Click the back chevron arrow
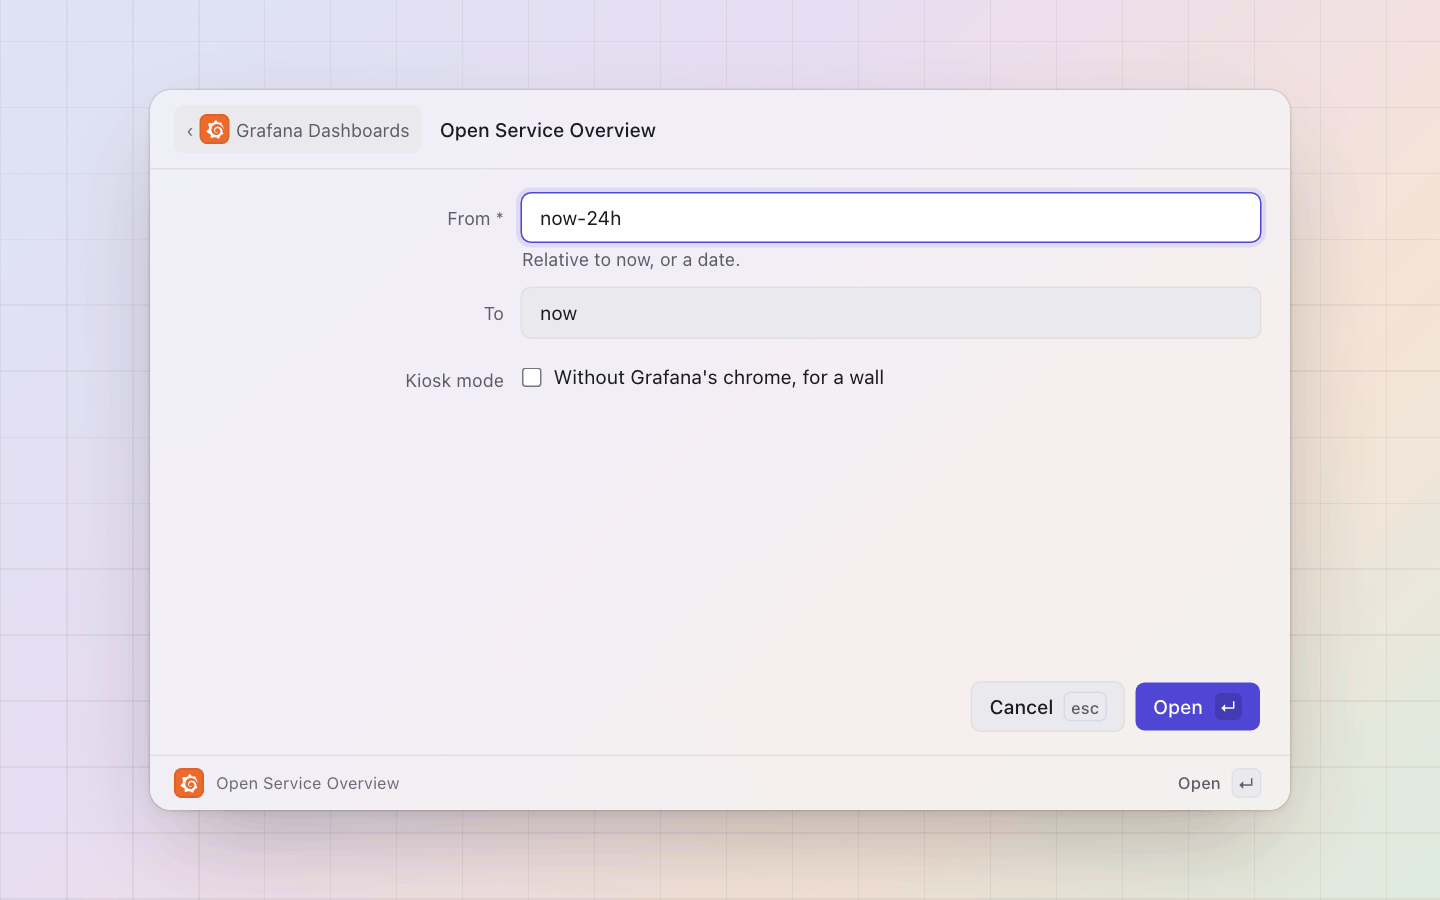 pyautogui.click(x=189, y=131)
